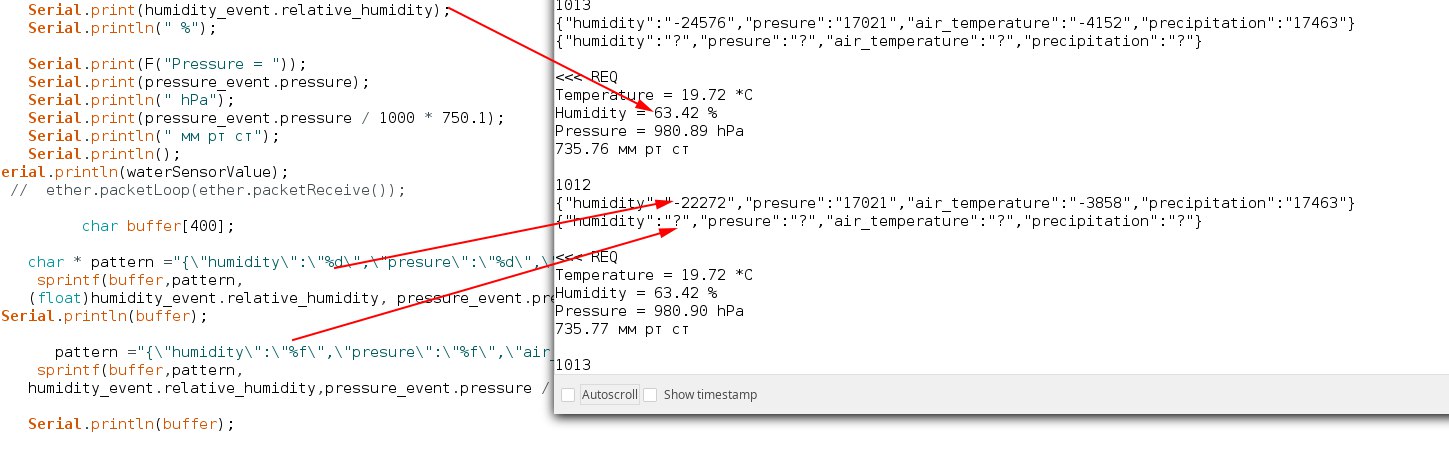Click code line 'char buffer[400];'
This screenshot has height=468, width=1449.
[x=158, y=226]
